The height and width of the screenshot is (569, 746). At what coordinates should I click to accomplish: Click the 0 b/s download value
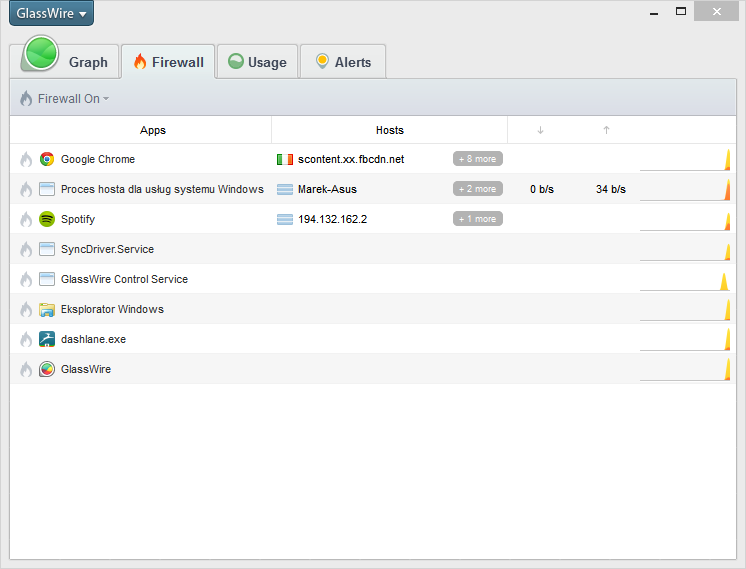(542, 189)
